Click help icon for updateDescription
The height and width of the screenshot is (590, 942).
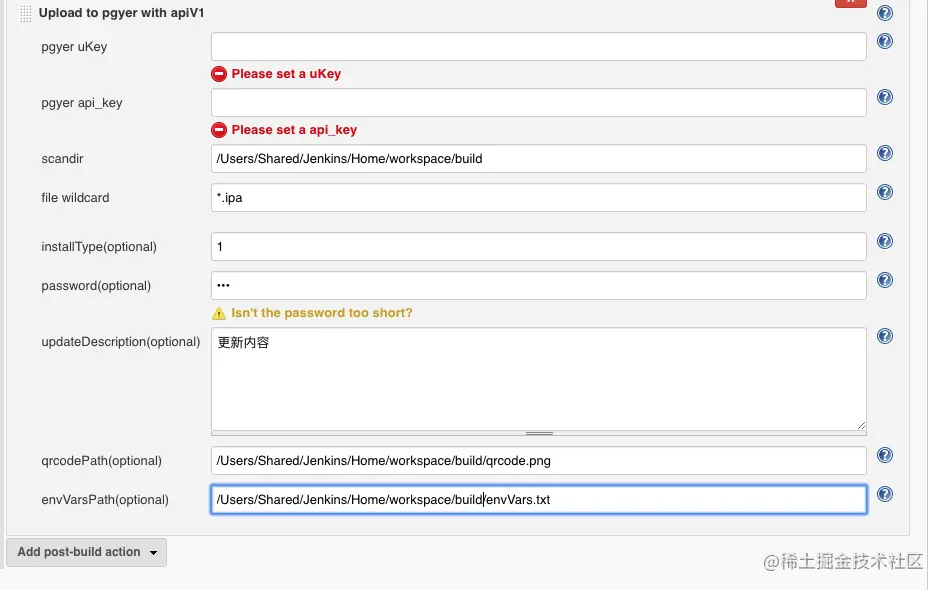[x=884, y=337]
